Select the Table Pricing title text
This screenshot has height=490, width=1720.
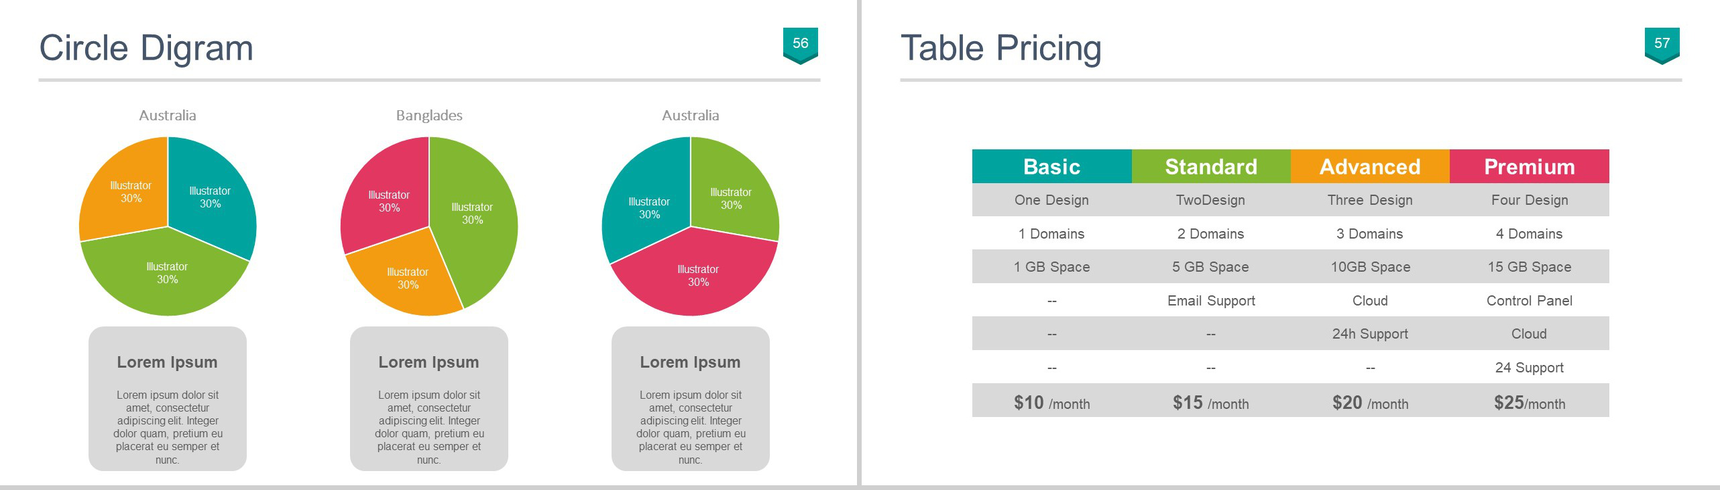point(1001,47)
